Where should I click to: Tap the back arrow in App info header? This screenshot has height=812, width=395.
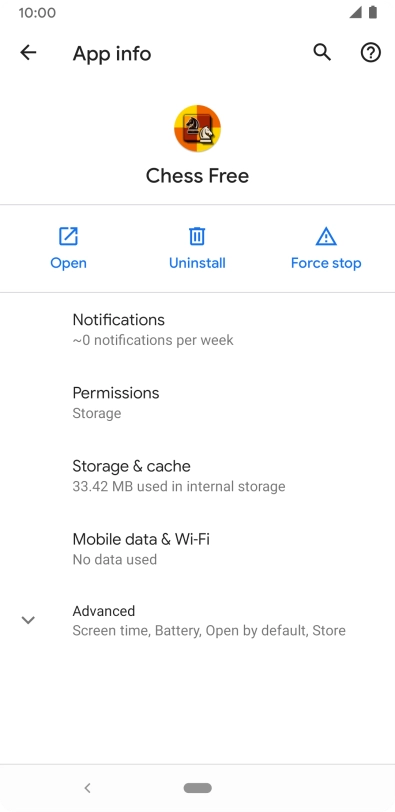pyautogui.click(x=28, y=52)
